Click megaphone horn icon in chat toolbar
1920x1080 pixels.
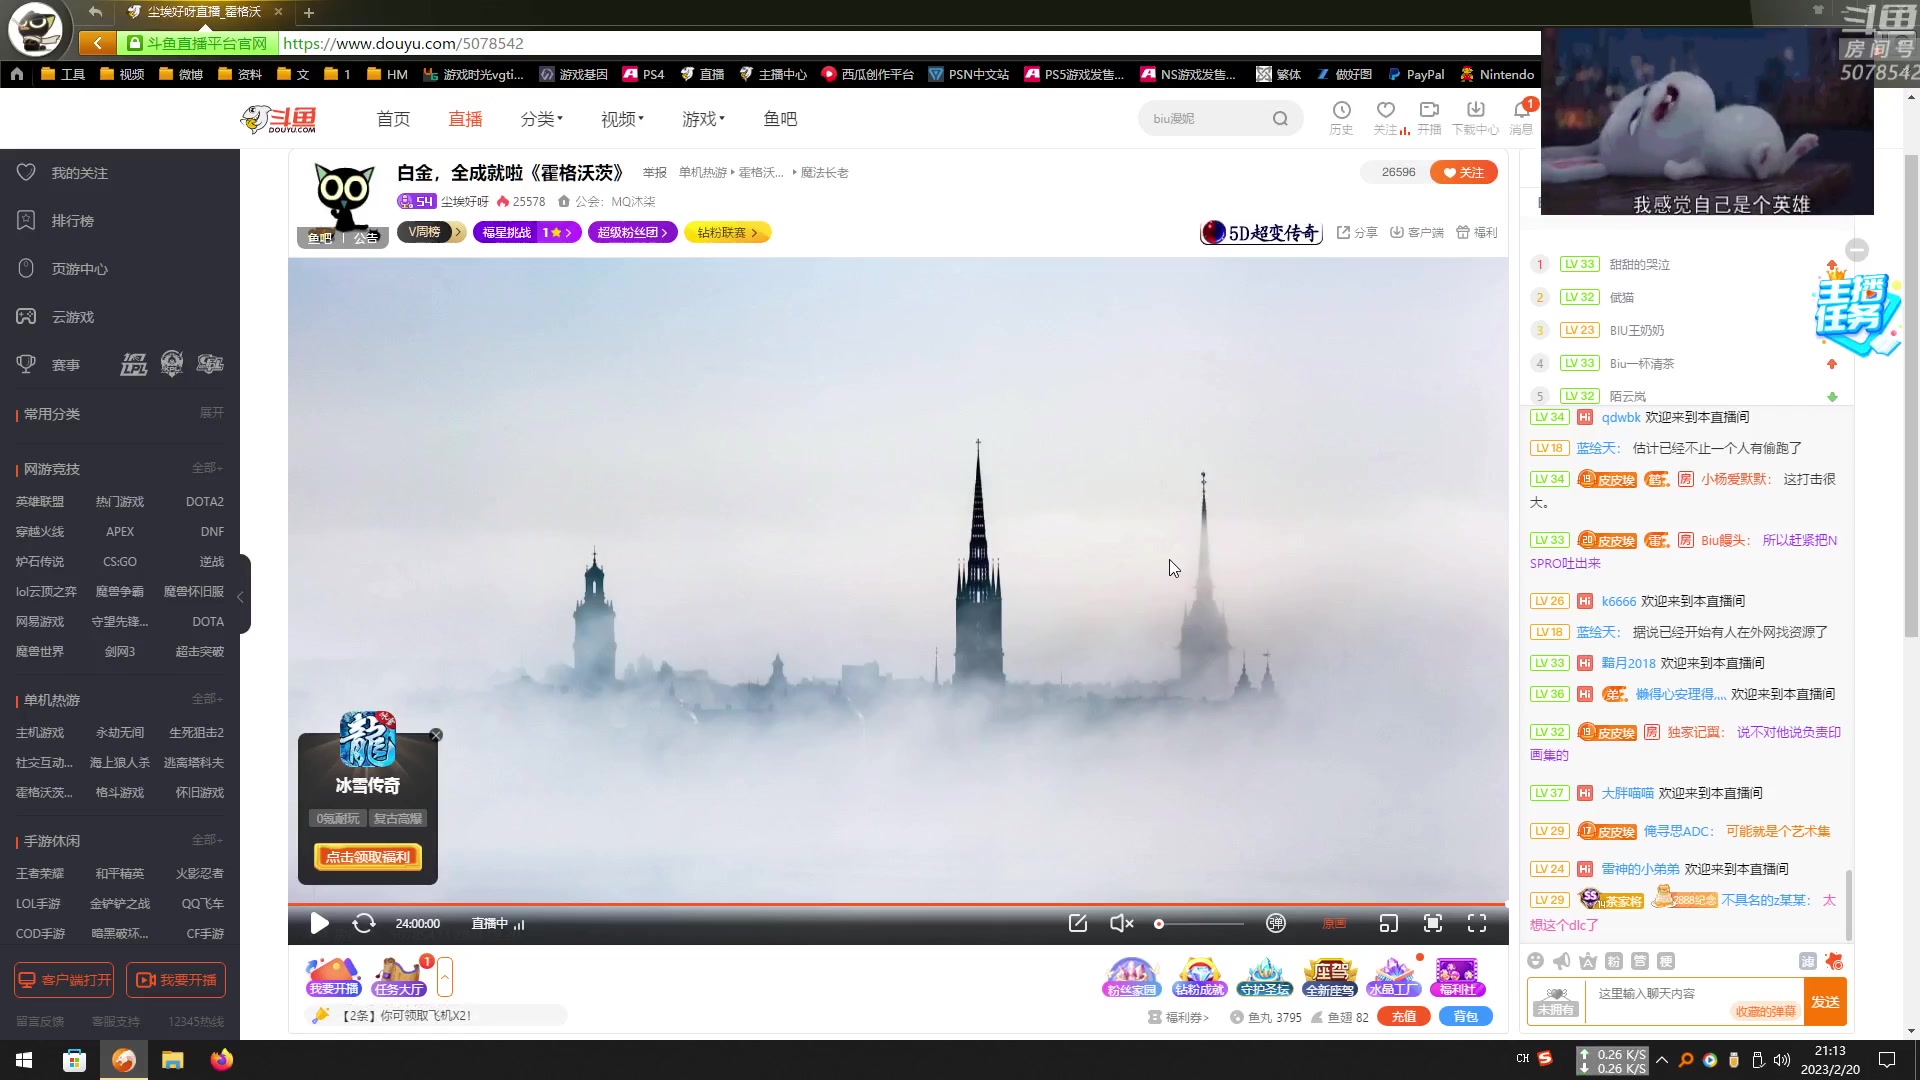(x=1562, y=961)
